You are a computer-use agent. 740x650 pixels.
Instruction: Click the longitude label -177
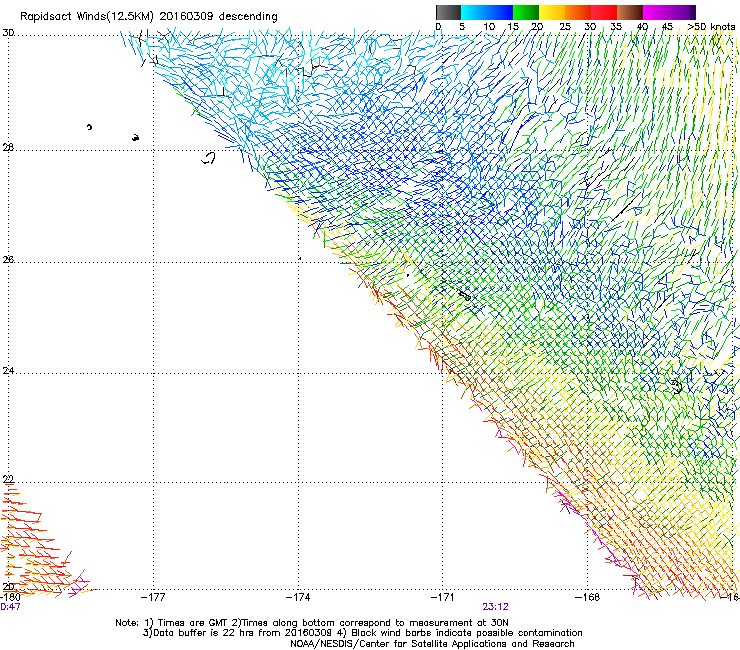tap(153, 597)
